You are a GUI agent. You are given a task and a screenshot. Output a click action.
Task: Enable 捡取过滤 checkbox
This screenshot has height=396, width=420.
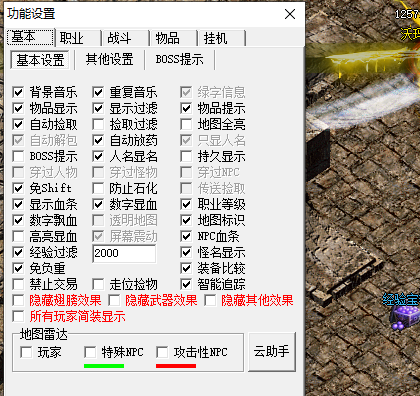[x=98, y=124]
